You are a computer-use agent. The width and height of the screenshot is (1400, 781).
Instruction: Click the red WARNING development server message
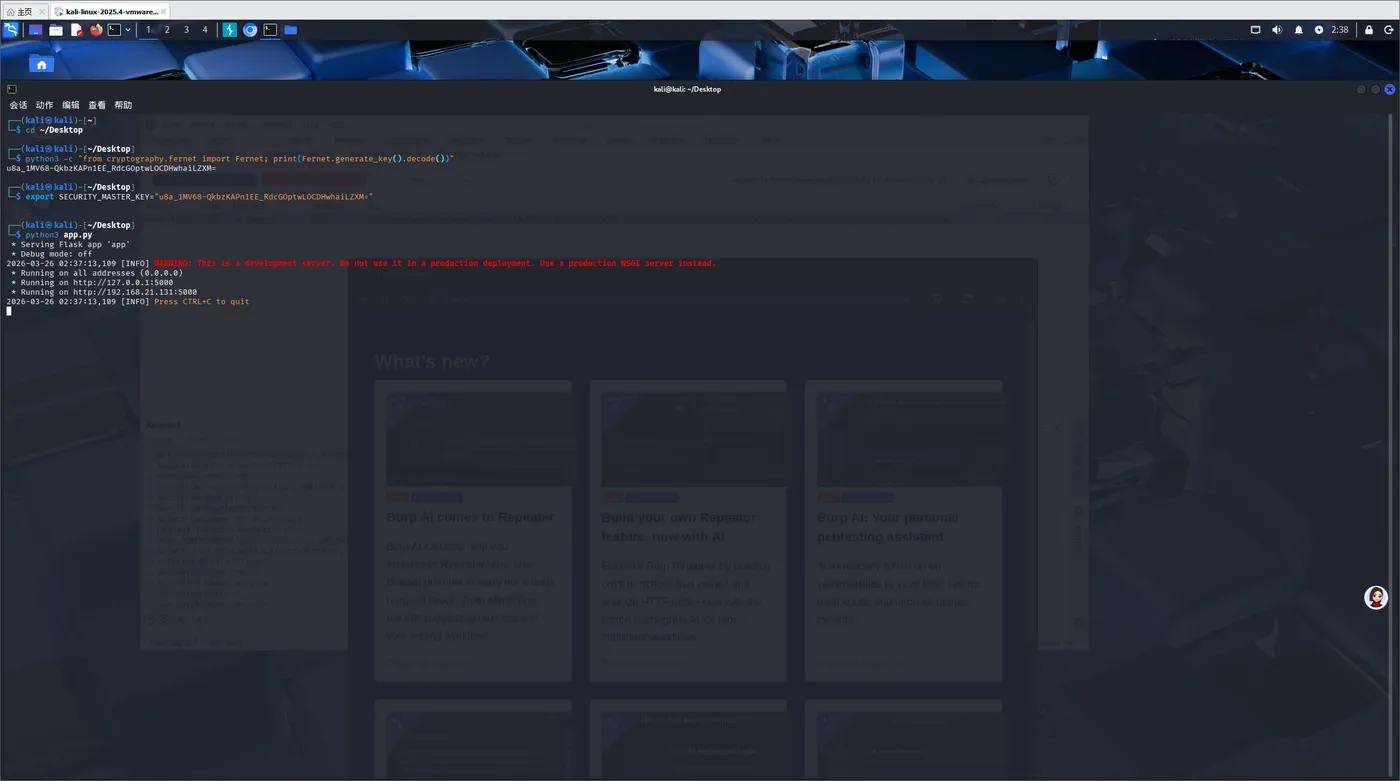[x=435, y=263]
